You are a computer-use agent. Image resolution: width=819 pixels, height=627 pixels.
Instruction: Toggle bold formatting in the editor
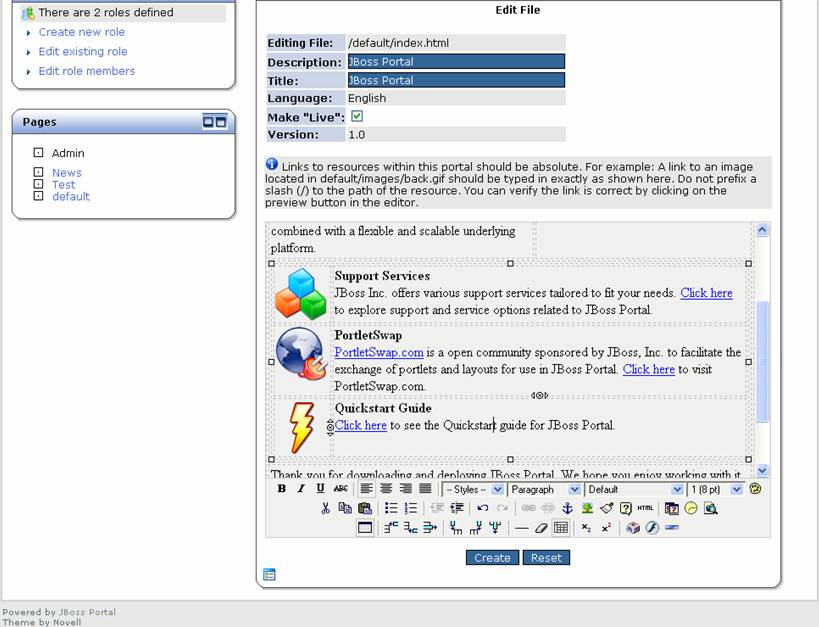(282, 489)
